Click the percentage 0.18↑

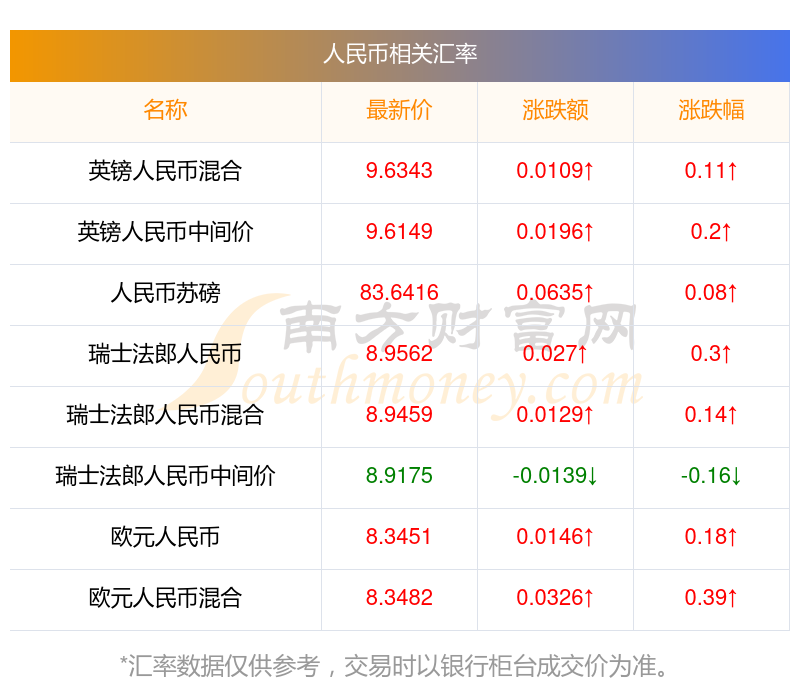point(711,537)
